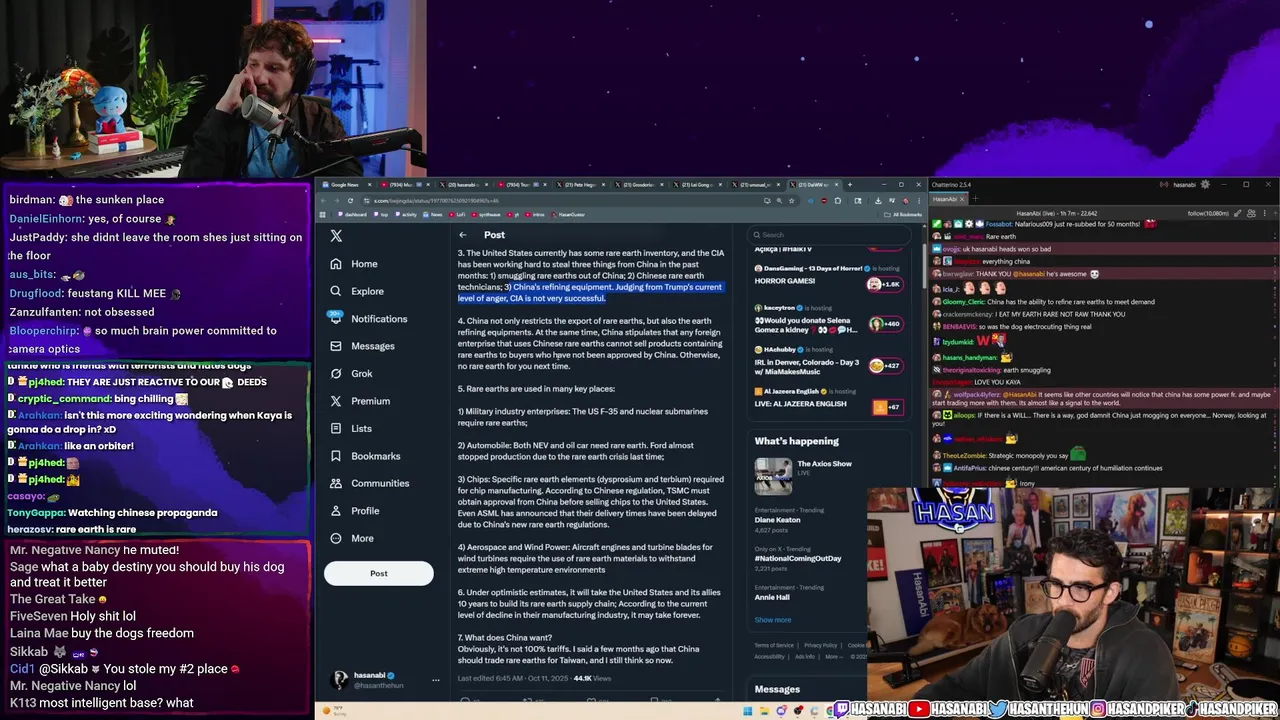Open Chatterino split three-dot menu
This screenshot has width=1280, height=720.
click(x=1265, y=213)
